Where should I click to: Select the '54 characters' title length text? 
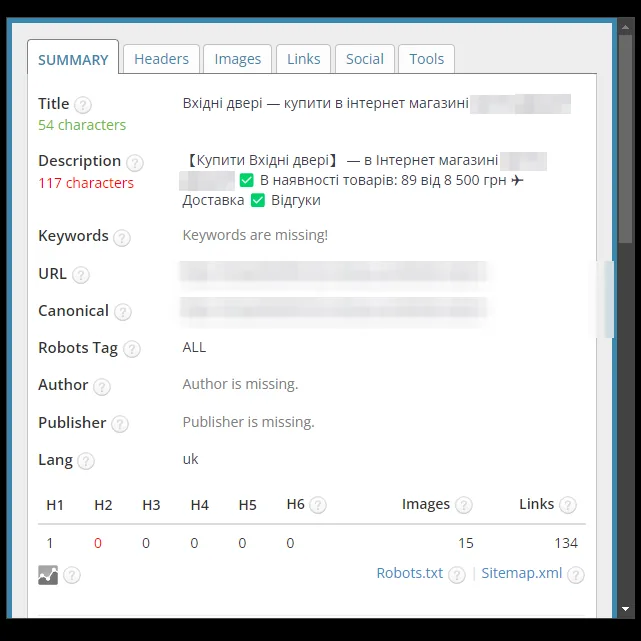(x=82, y=125)
